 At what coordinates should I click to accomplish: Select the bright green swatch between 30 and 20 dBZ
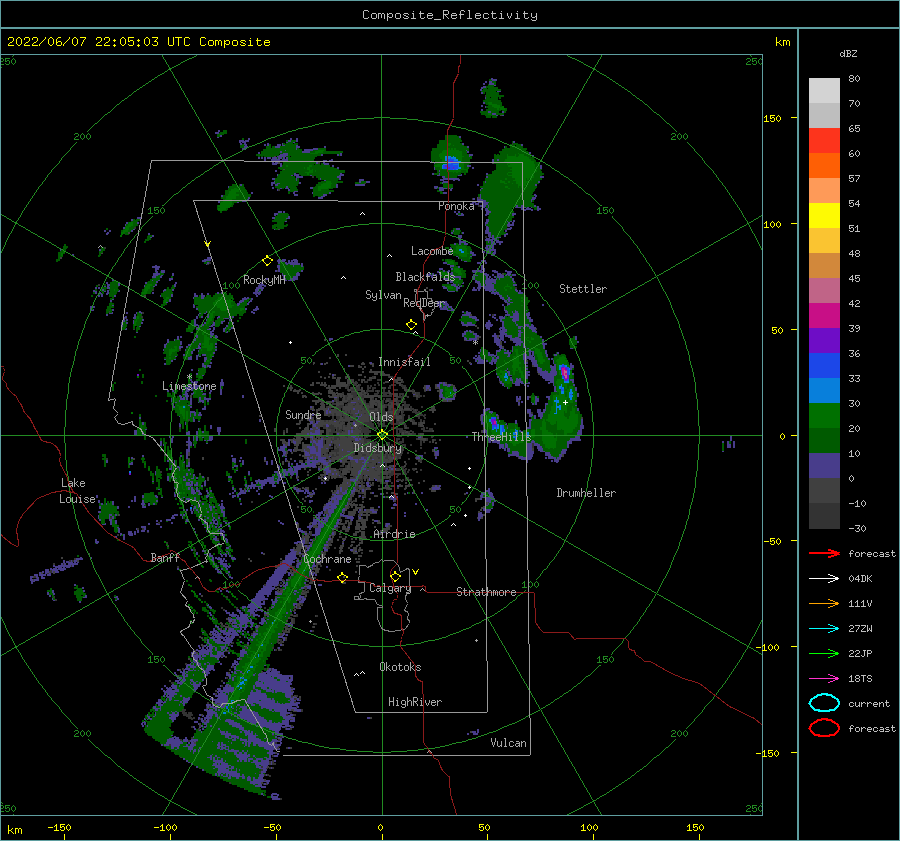point(824,416)
